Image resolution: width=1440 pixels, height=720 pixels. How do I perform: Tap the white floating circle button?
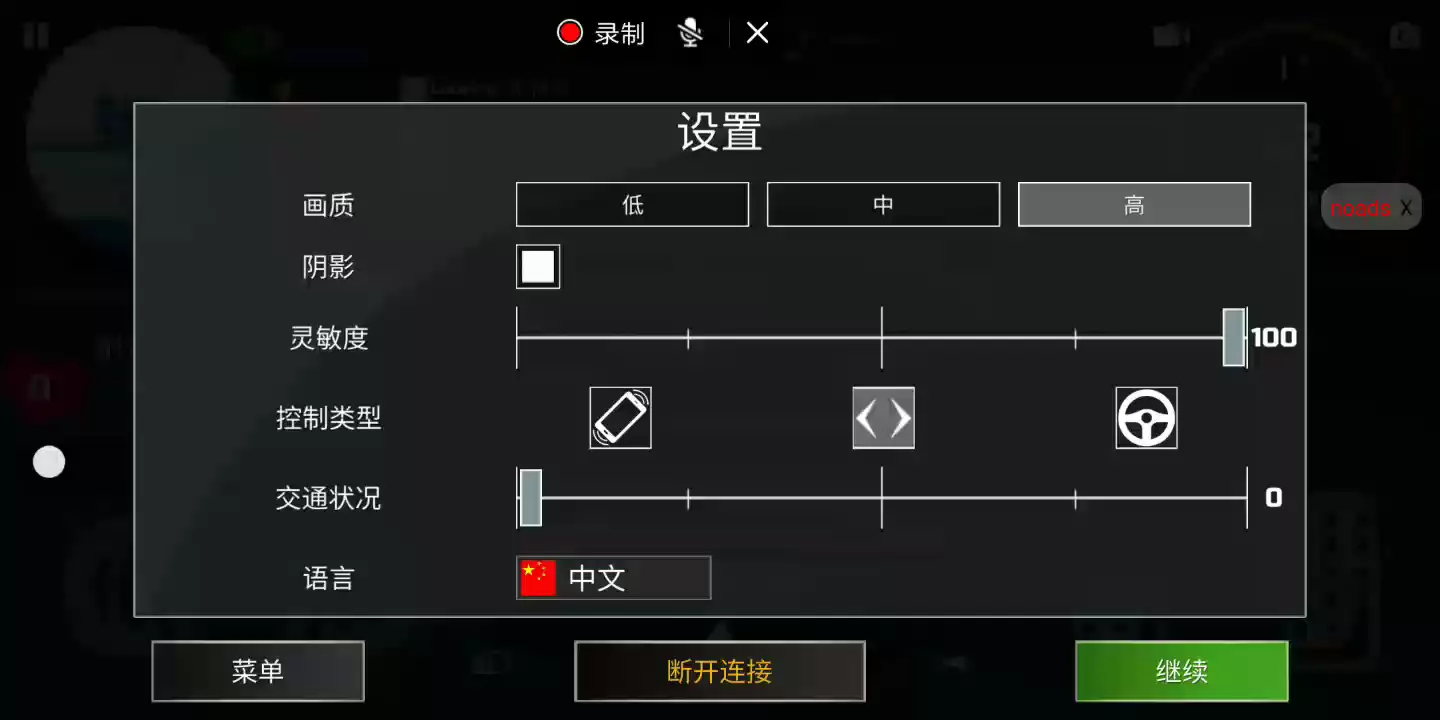coord(49,462)
